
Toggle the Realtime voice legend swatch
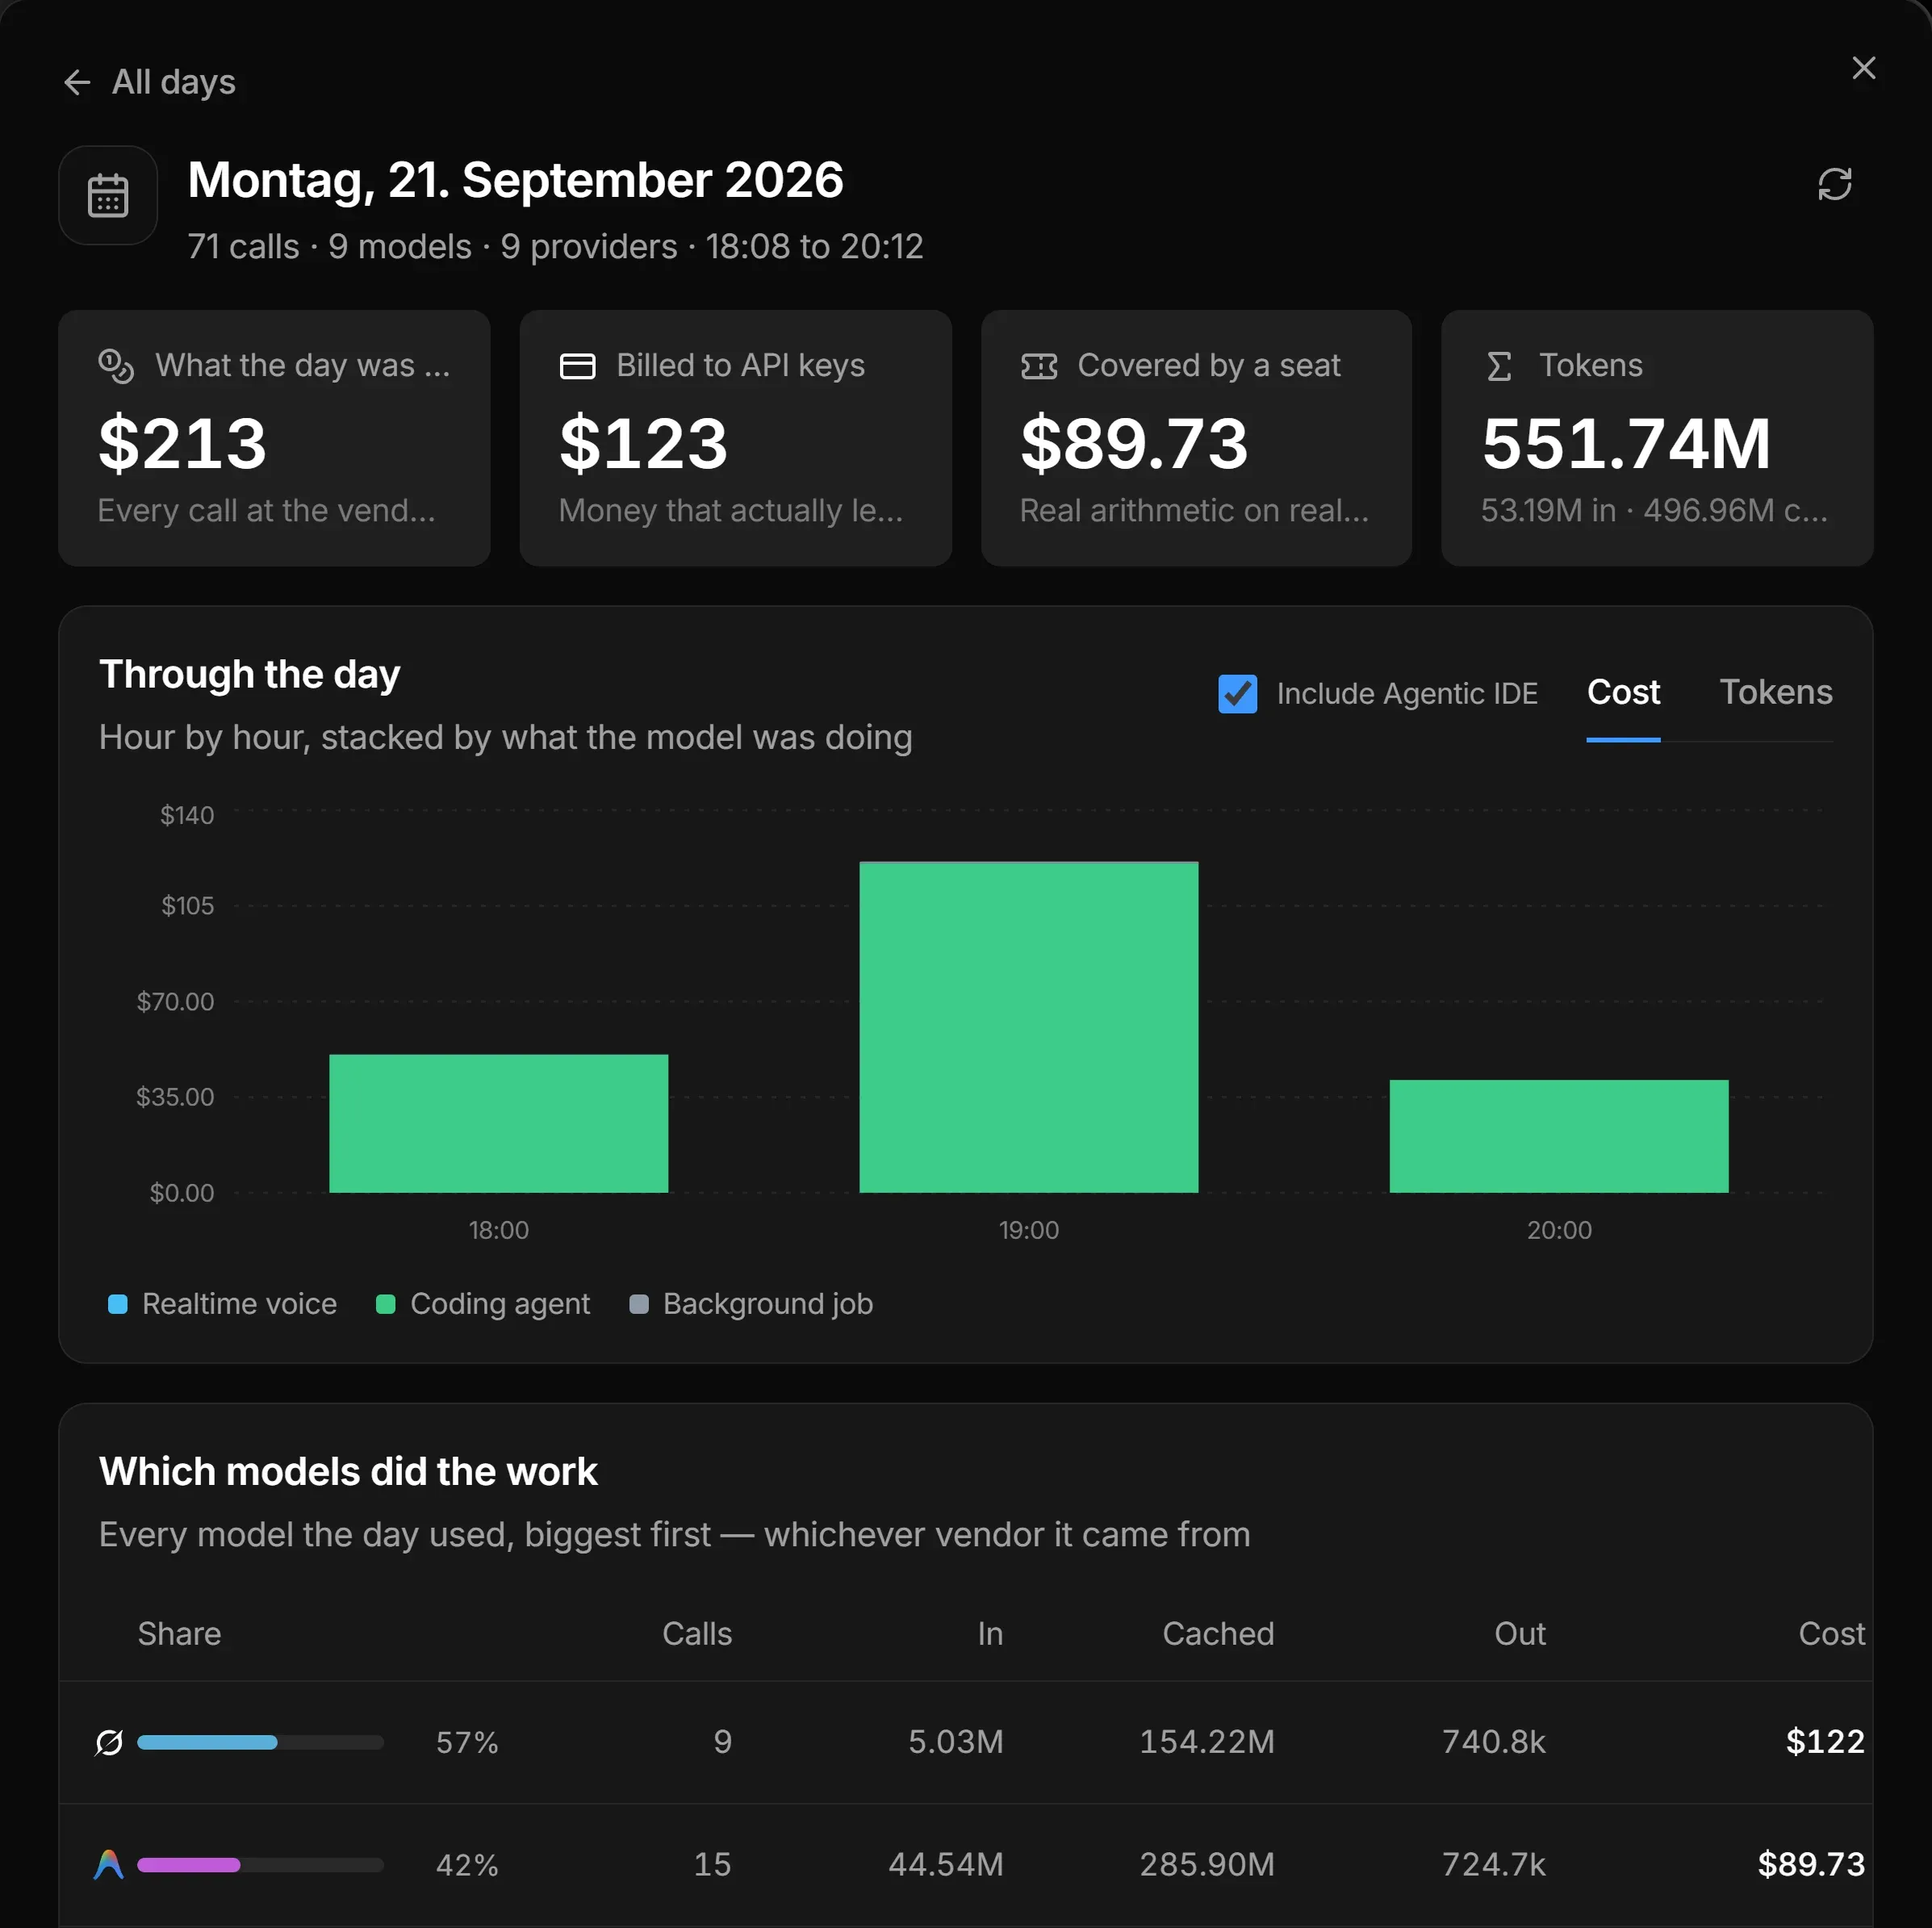click(118, 1305)
